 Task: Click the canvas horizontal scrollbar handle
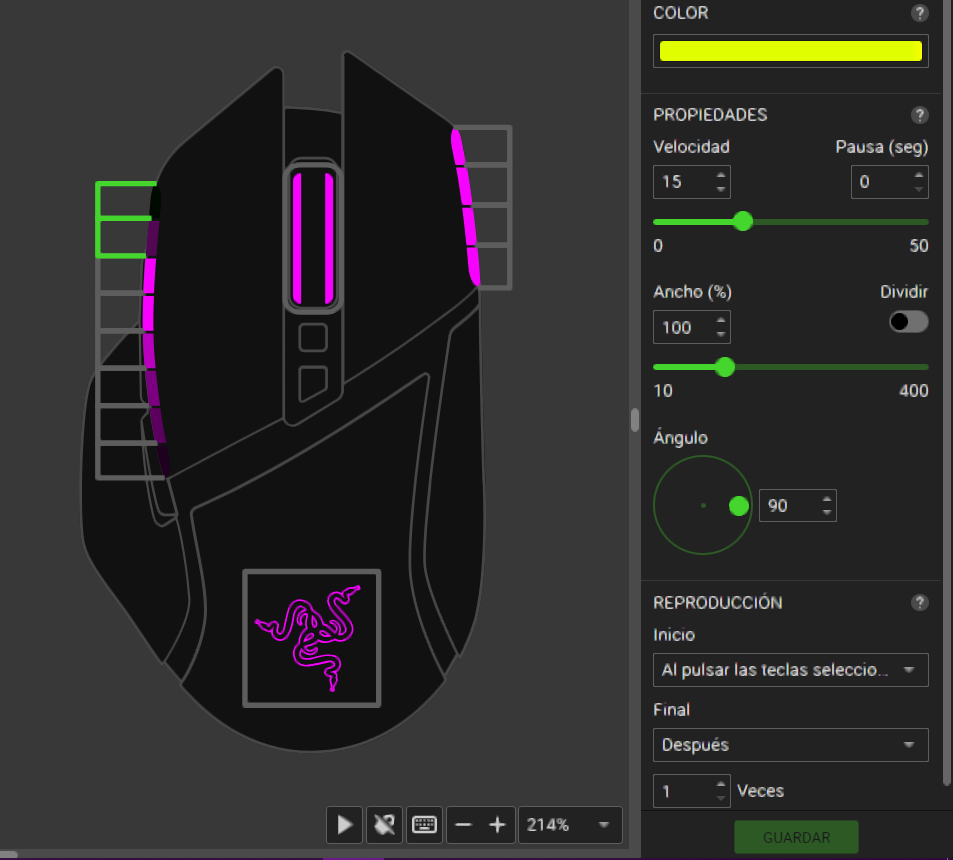[9, 854]
